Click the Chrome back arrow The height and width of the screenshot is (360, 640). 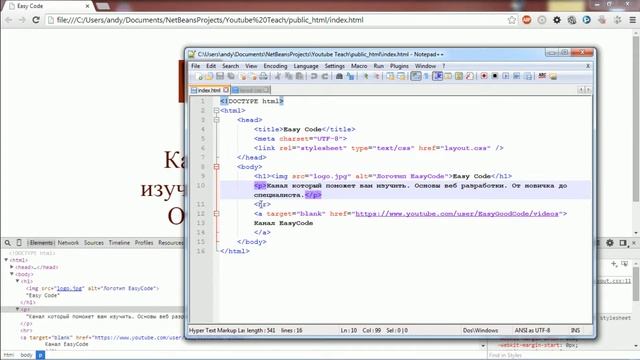(x=9, y=20)
